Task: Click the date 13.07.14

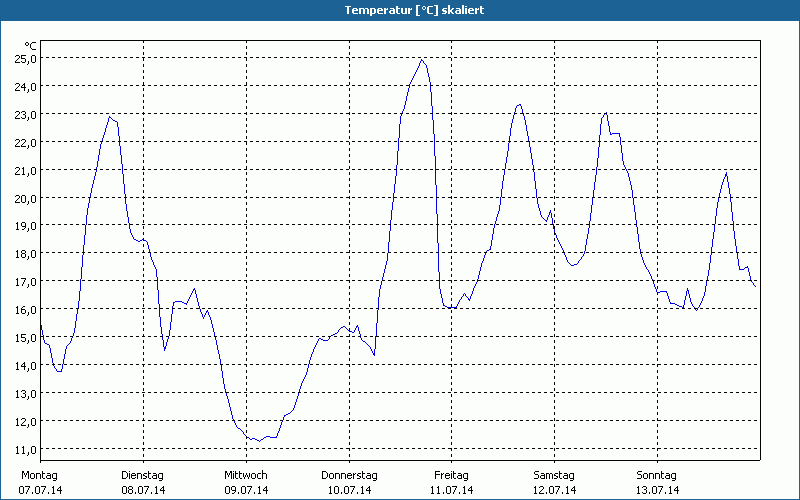Action: point(658,490)
